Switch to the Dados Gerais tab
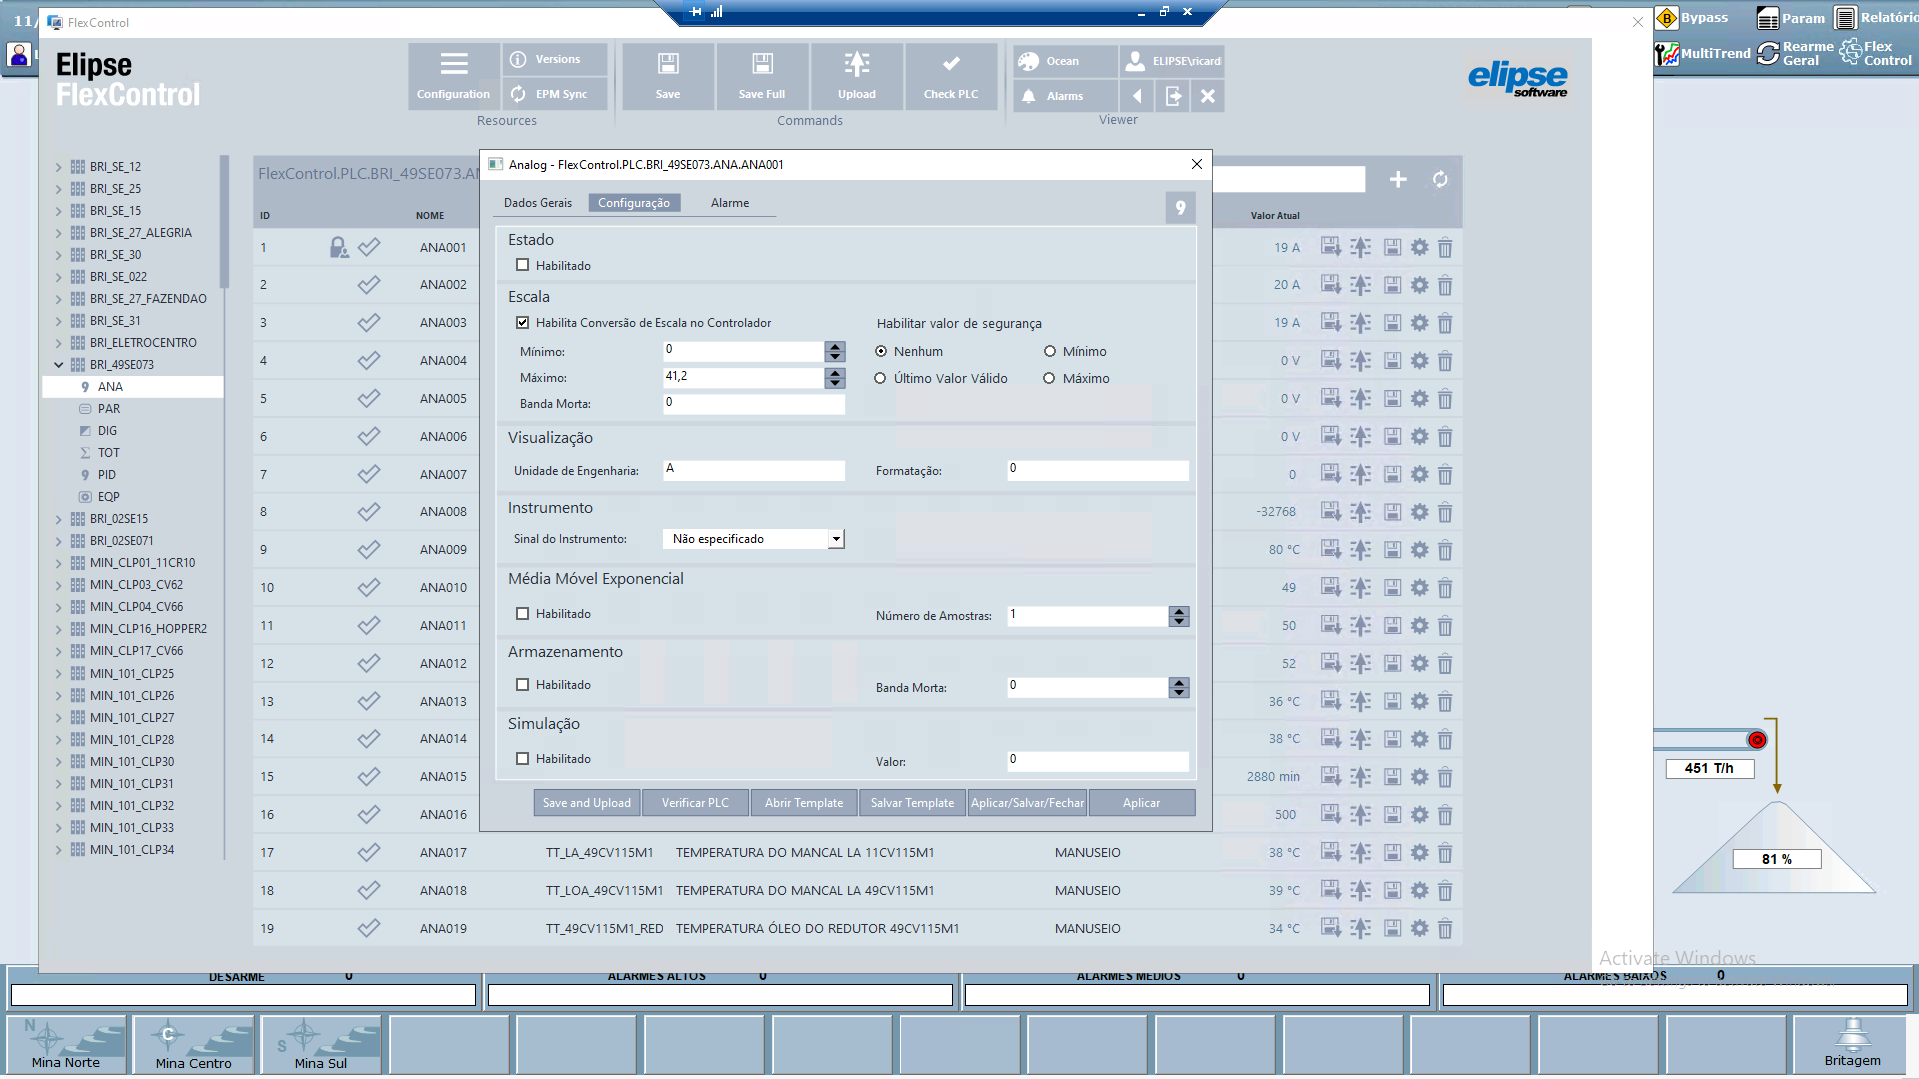This screenshot has width=1919, height=1079. tap(538, 203)
